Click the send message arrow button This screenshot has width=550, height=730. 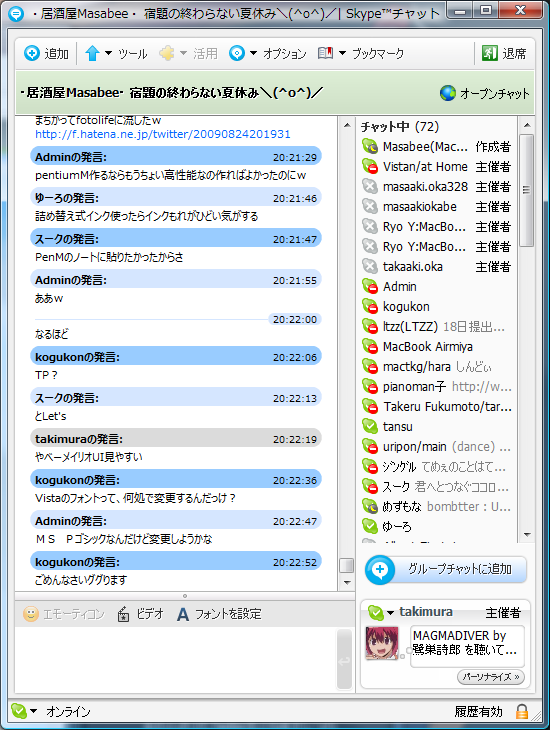pos(344,660)
